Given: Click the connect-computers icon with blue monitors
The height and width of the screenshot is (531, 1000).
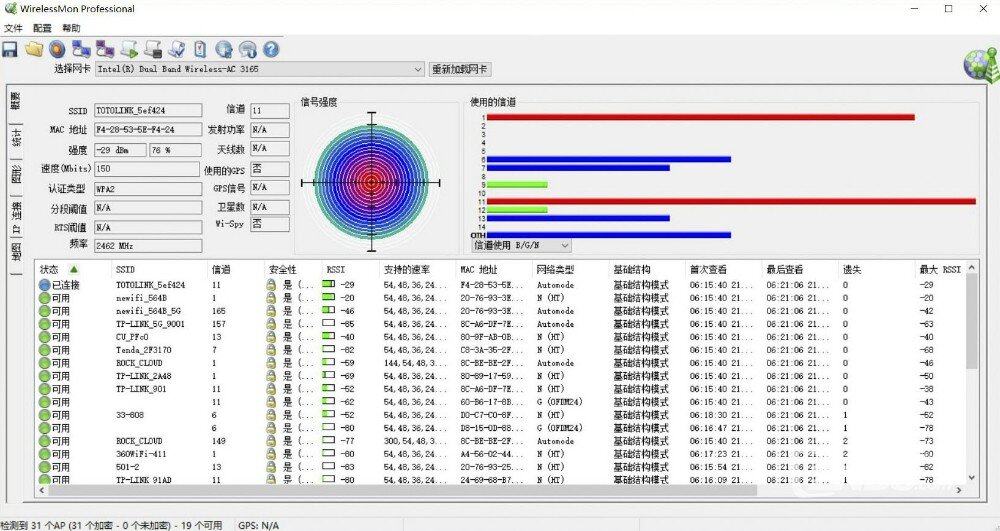Looking at the screenshot, I should 81,49.
